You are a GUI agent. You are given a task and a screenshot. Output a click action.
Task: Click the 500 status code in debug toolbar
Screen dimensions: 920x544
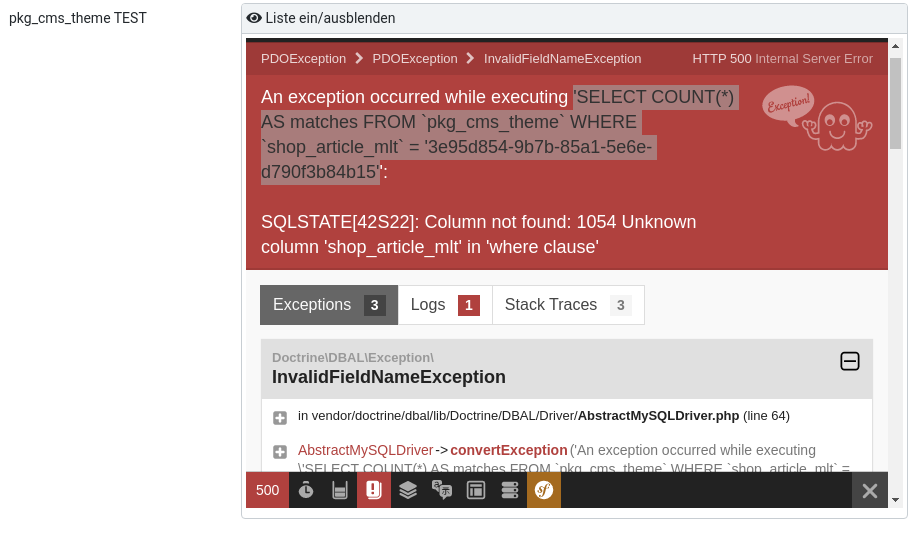point(268,490)
